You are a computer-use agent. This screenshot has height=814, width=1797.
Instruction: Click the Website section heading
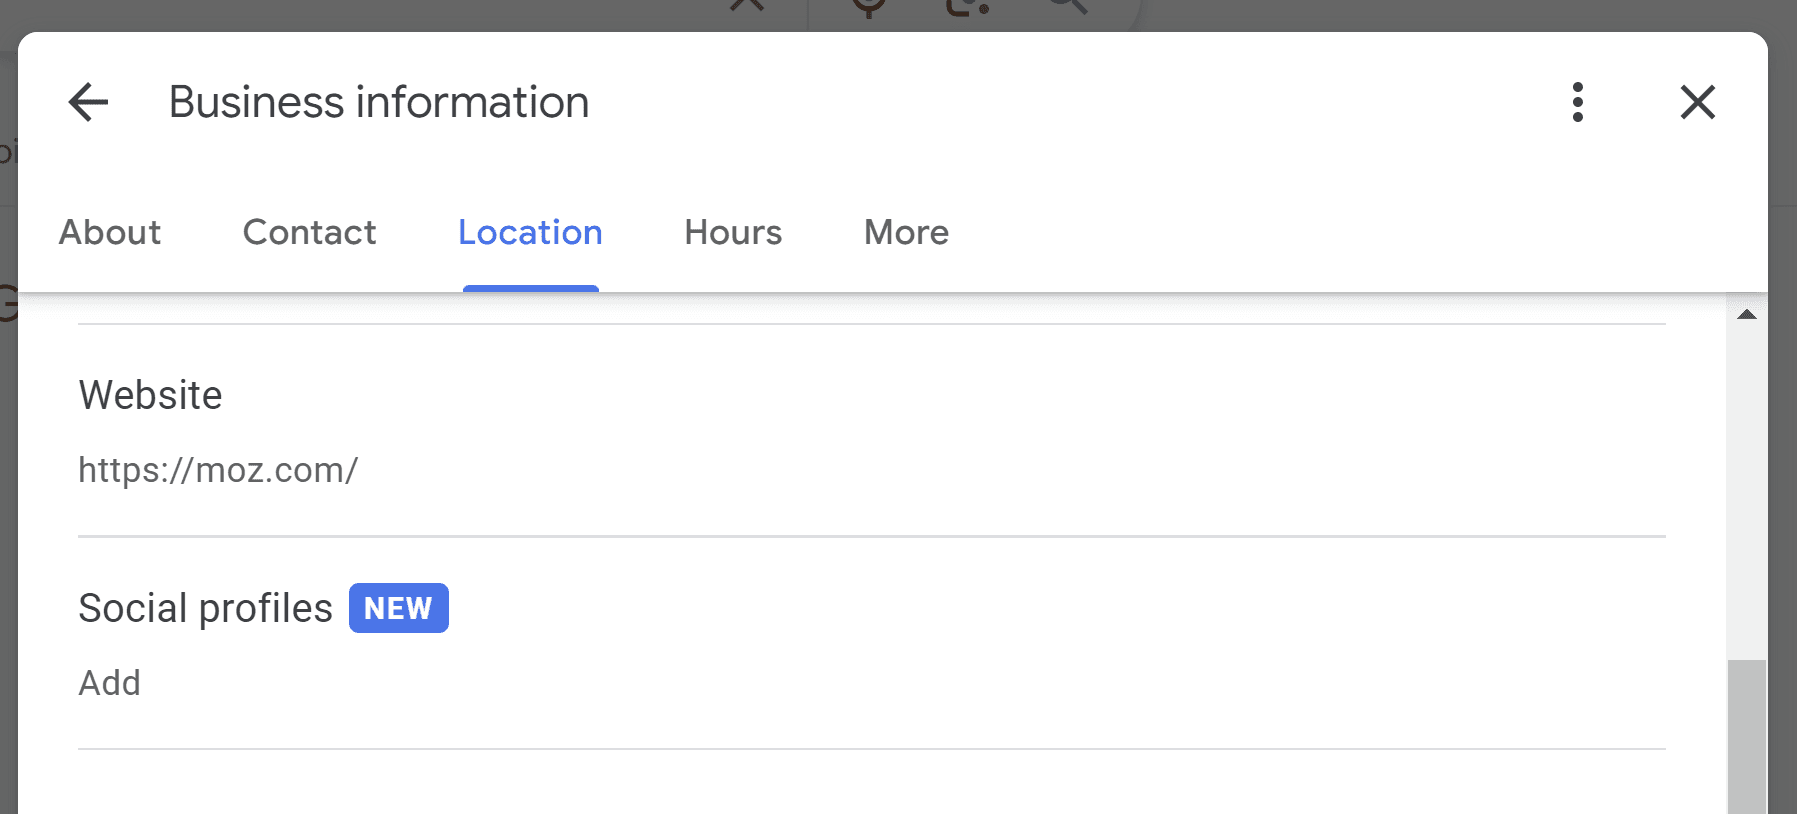(x=151, y=395)
